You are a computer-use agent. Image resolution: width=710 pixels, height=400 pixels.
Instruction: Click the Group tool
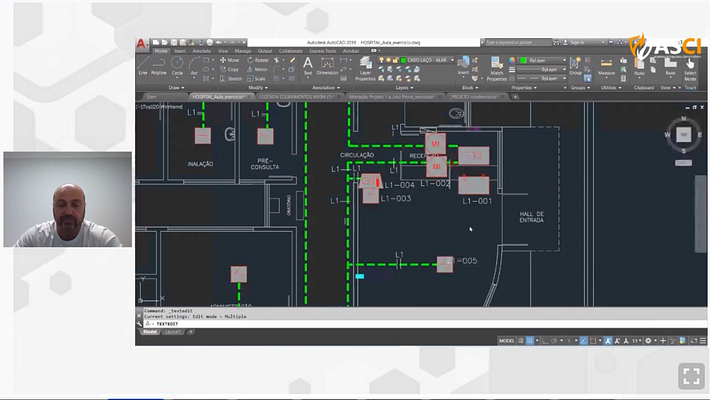pos(576,66)
